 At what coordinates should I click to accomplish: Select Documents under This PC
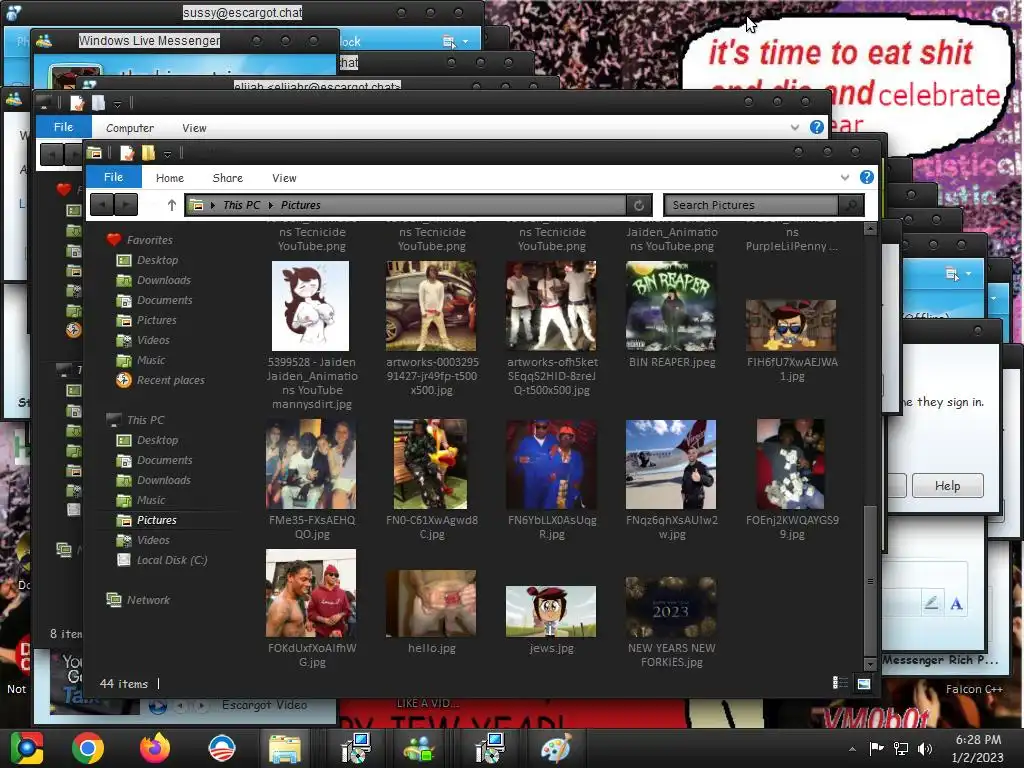click(165, 460)
